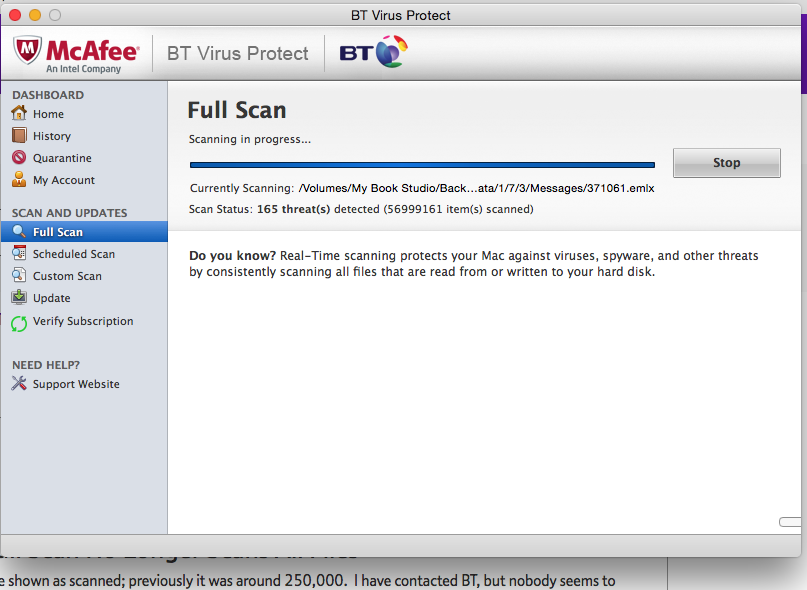Viewport: 807px width, 590px height.
Task: Select Verify Subscription label
Action: click(x=83, y=321)
